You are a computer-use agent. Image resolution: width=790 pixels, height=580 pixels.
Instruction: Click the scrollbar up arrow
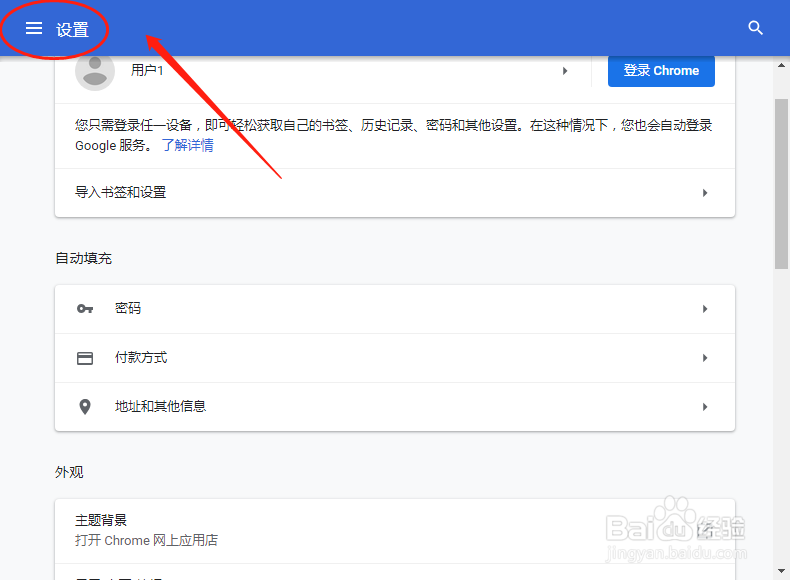tap(781, 65)
